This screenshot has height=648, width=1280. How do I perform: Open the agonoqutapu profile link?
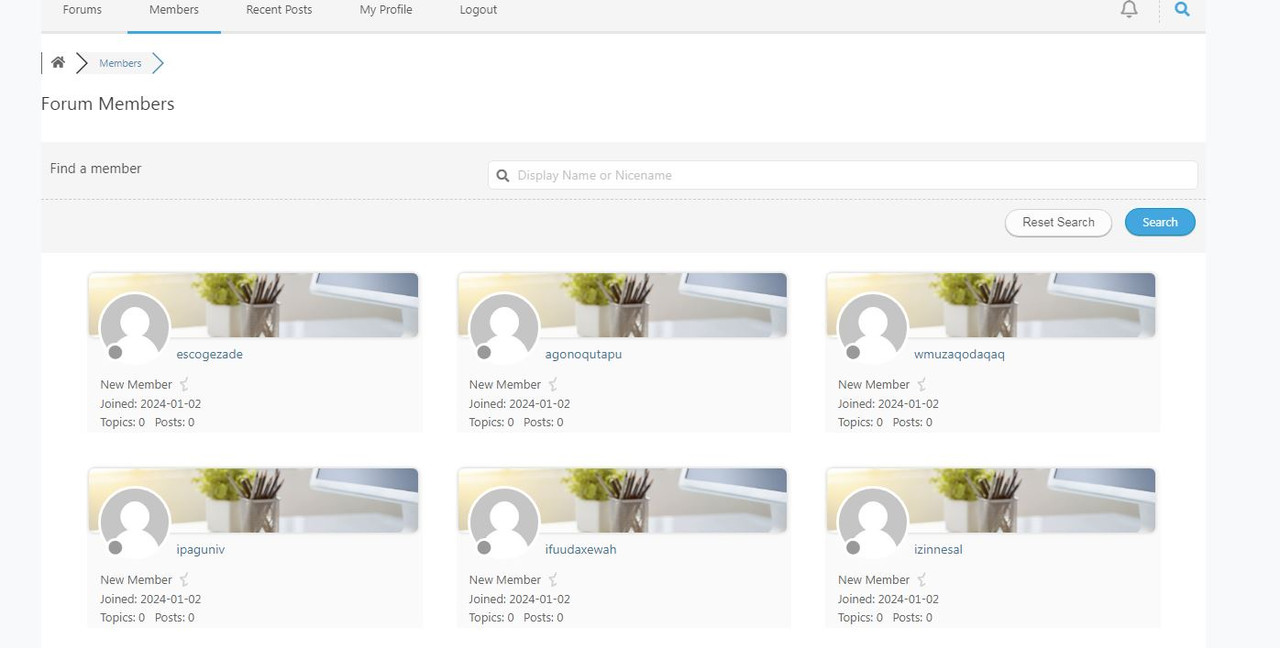point(583,354)
